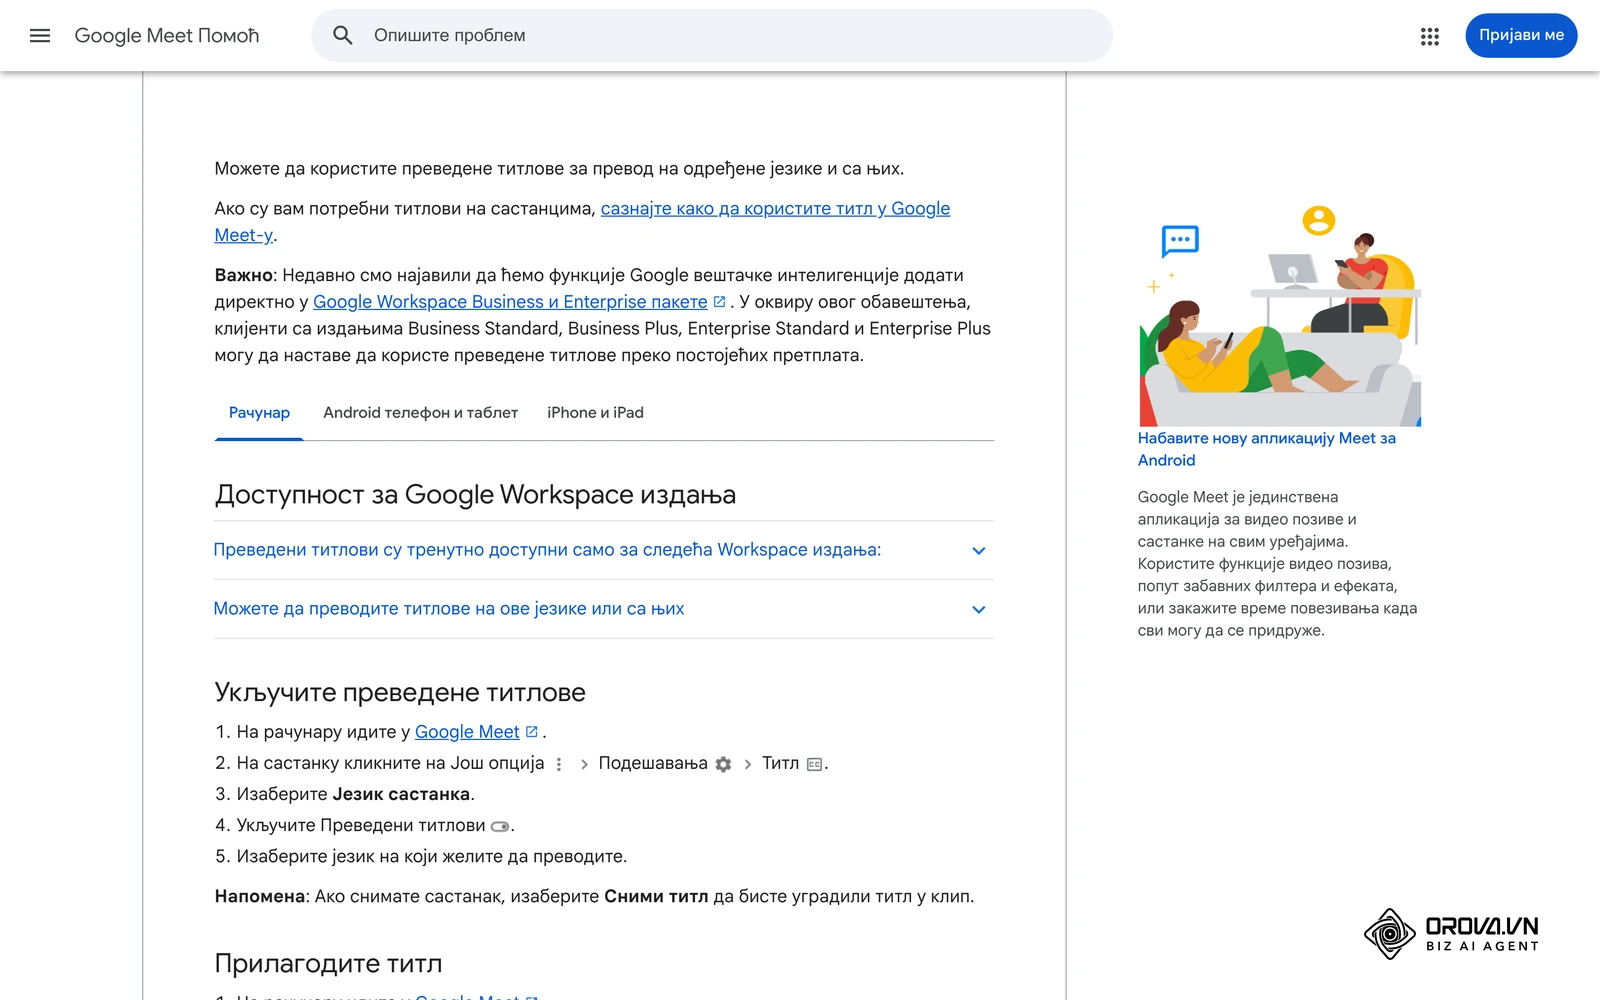Click the bold text Језик састанка
This screenshot has width=1600, height=1000.
tap(401, 794)
